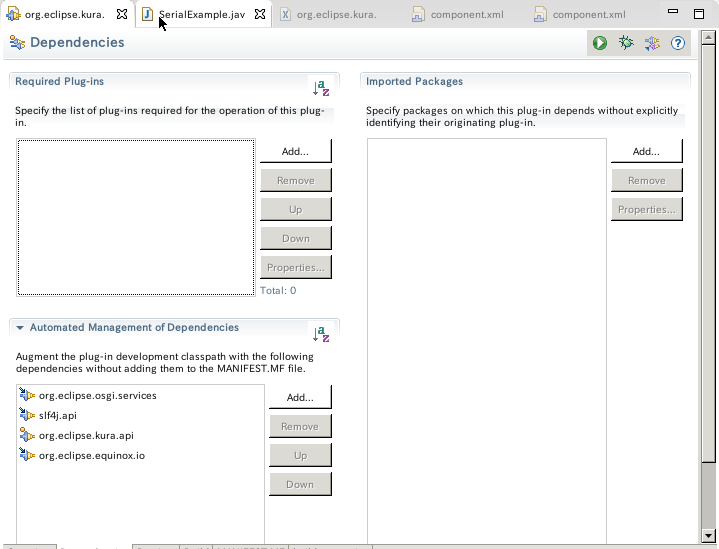Click the org.eclipse.equinox.io plug-in icon
The width and height of the screenshot is (719, 549).
tap(27, 455)
